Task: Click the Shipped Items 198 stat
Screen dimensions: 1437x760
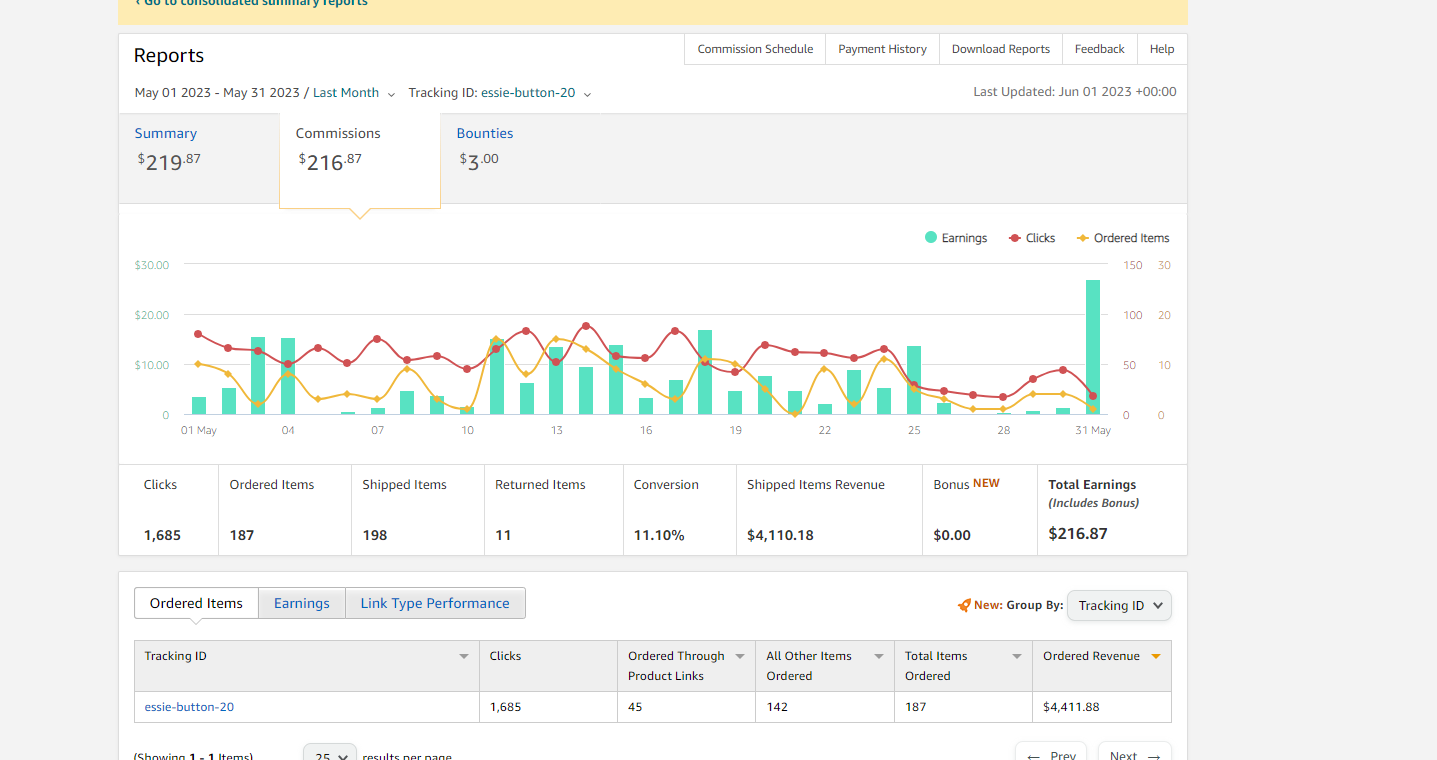Action: (375, 535)
